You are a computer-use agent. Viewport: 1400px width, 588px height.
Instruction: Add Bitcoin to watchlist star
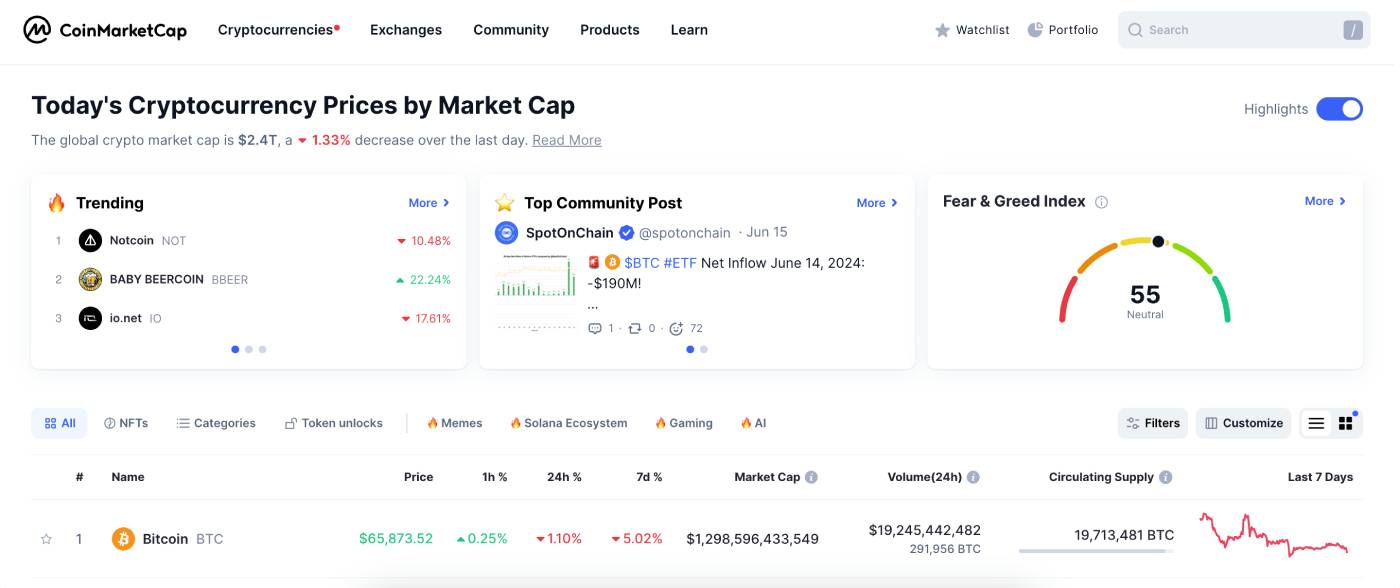46,539
